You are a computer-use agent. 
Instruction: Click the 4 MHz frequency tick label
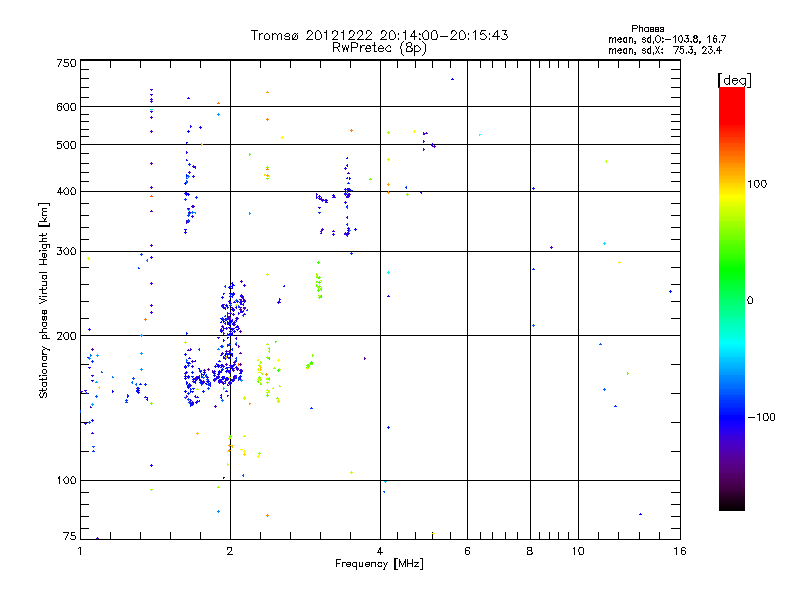(x=380, y=551)
